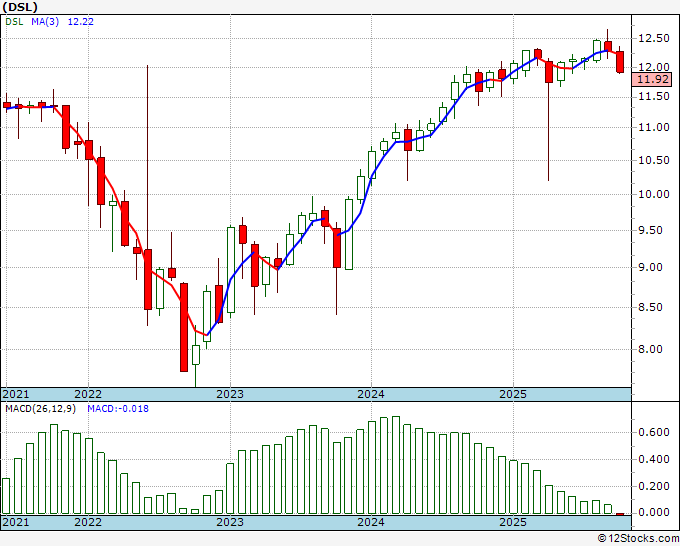
Task: Click 2024 on the price chart timeline
Action: [371, 394]
